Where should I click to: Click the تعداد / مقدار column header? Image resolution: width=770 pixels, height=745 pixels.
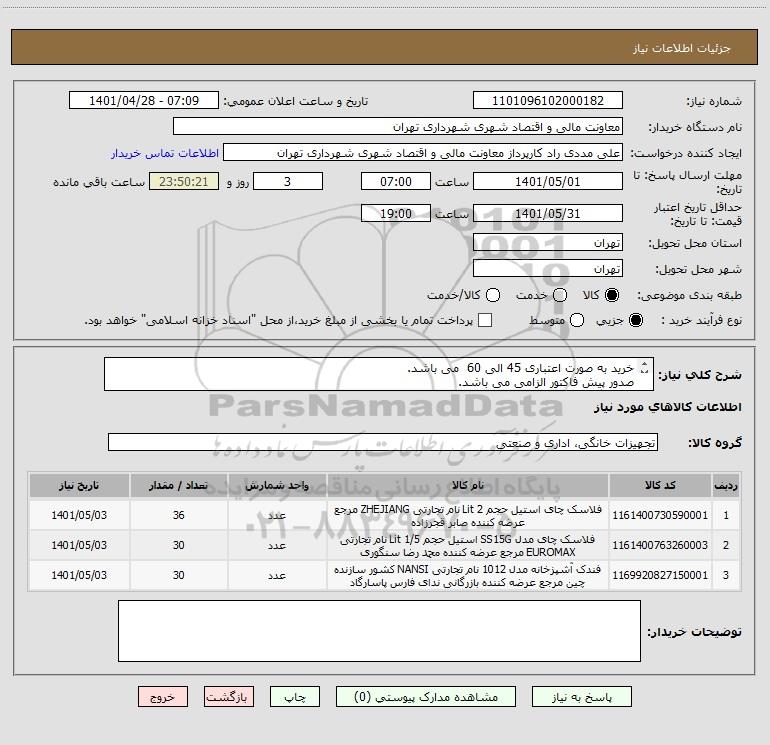click(178, 485)
